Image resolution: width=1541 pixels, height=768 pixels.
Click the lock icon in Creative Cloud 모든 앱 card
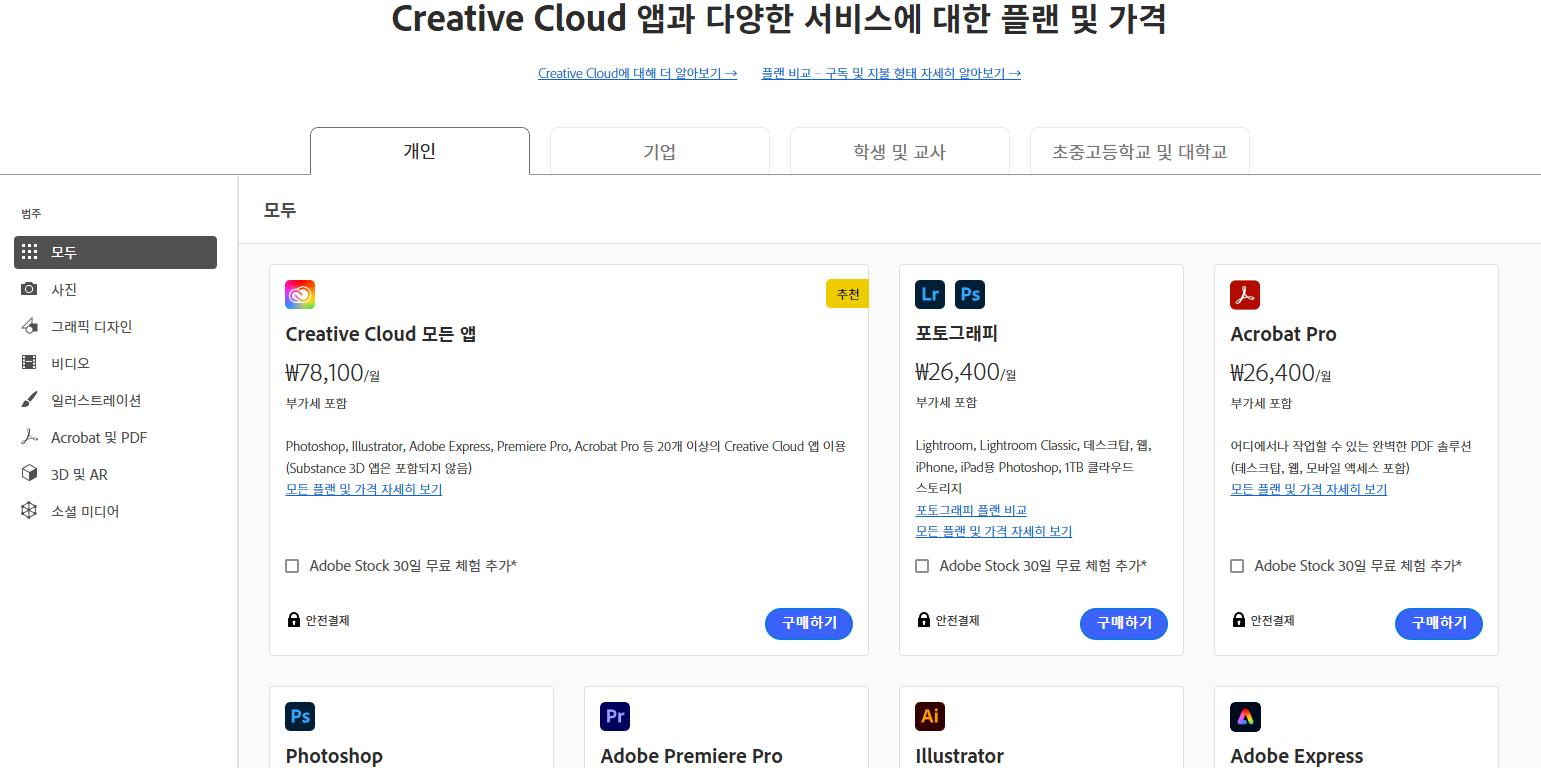[294, 620]
